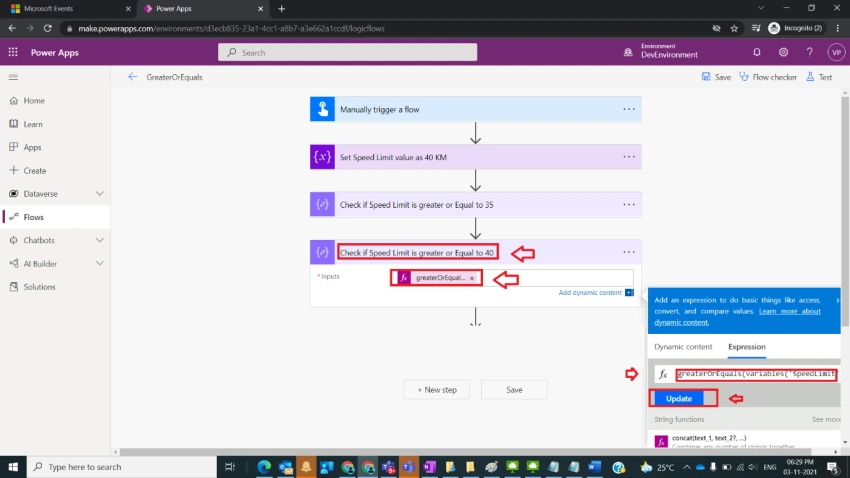Click the Add dynamic content plus icon

[629, 293]
